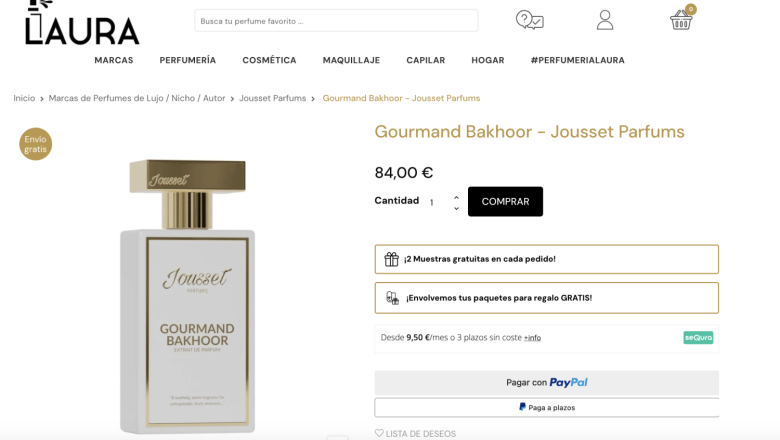Screen dimensions: 780x440
Task: Pay with the PayPal button
Action: coord(546,382)
